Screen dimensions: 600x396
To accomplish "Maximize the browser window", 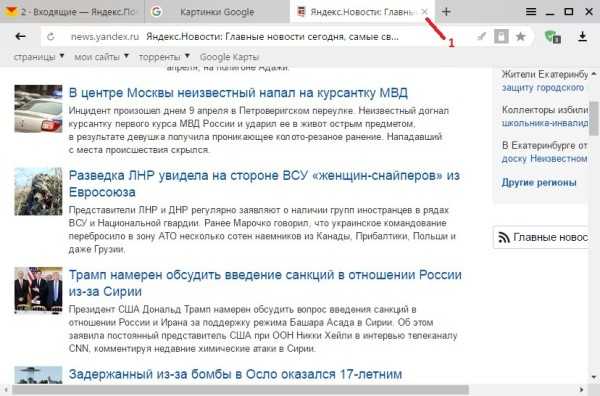I will coord(569,12).
